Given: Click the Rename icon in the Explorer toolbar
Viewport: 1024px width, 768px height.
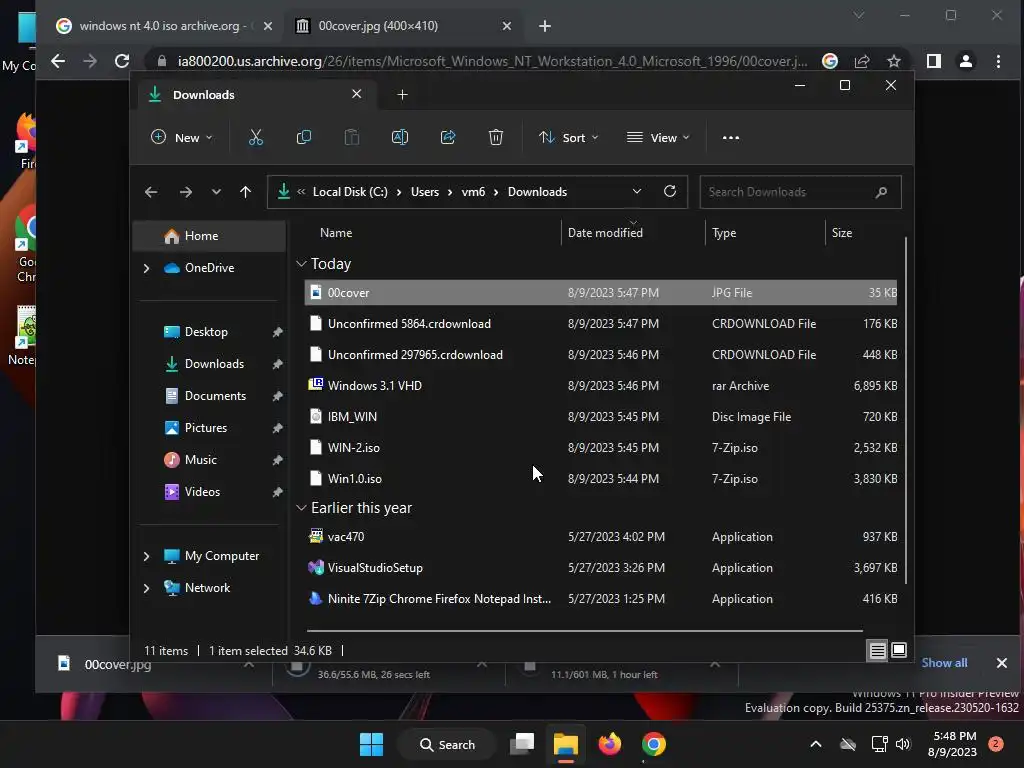Looking at the screenshot, I should [400, 137].
